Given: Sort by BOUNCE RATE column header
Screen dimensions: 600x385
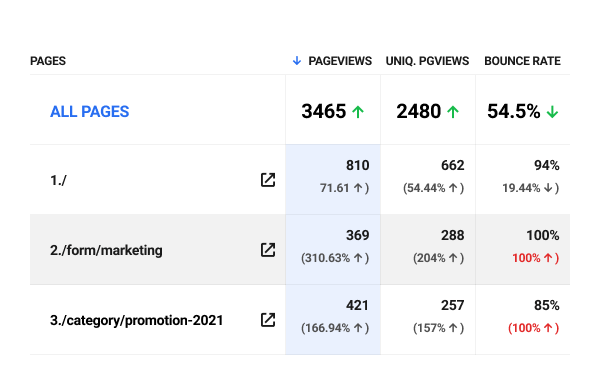Looking at the screenshot, I should coord(522,61).
